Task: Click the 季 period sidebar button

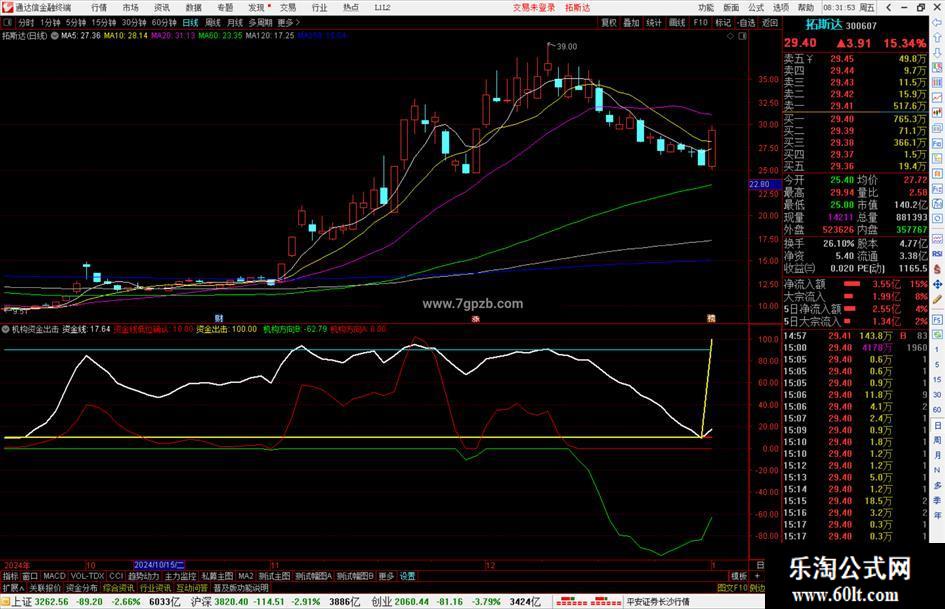Action: pos(937,500)
